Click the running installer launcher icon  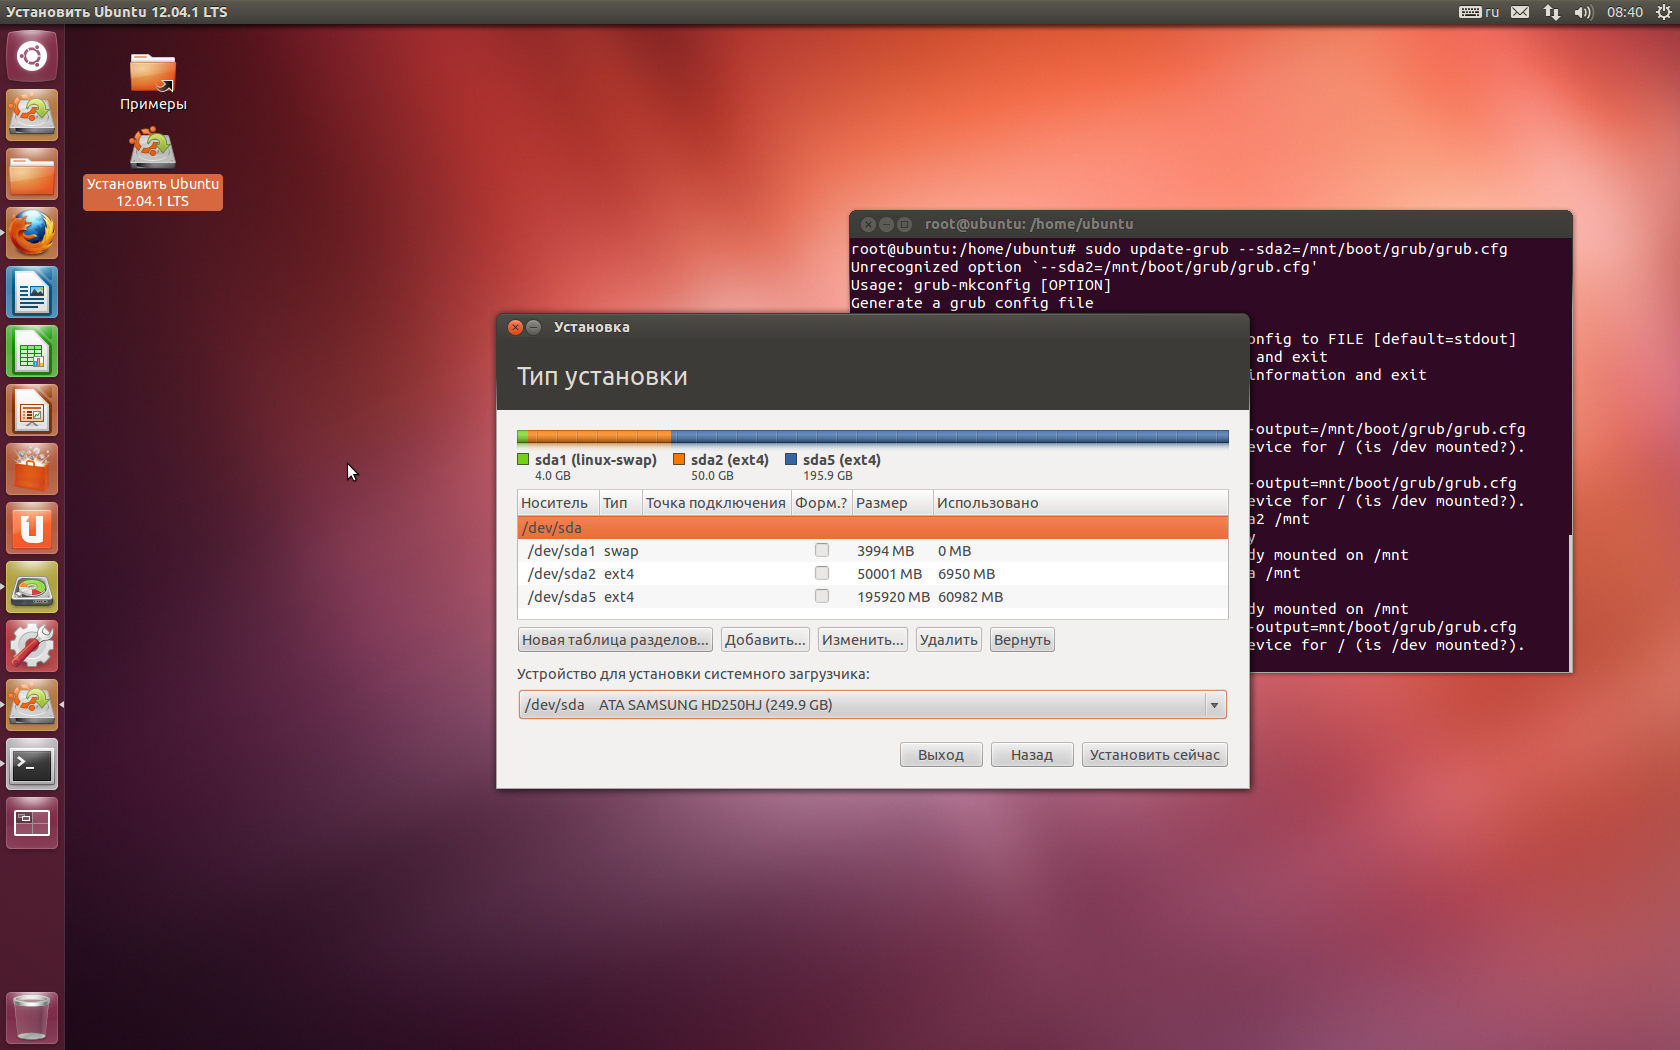click(x=32, y=706)
